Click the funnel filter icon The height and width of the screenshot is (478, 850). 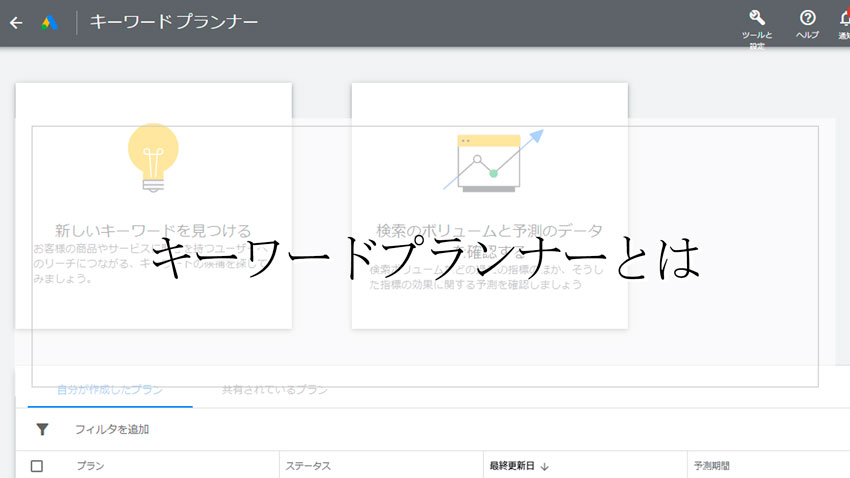coord(42,430)
